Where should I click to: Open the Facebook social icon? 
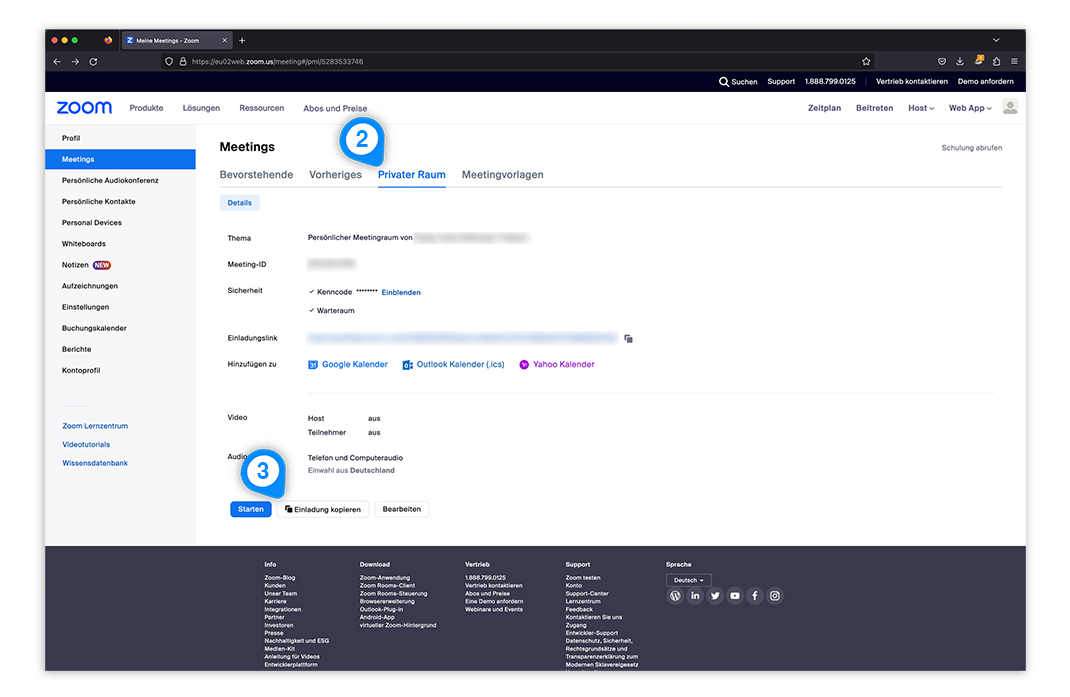coord(755,596)
